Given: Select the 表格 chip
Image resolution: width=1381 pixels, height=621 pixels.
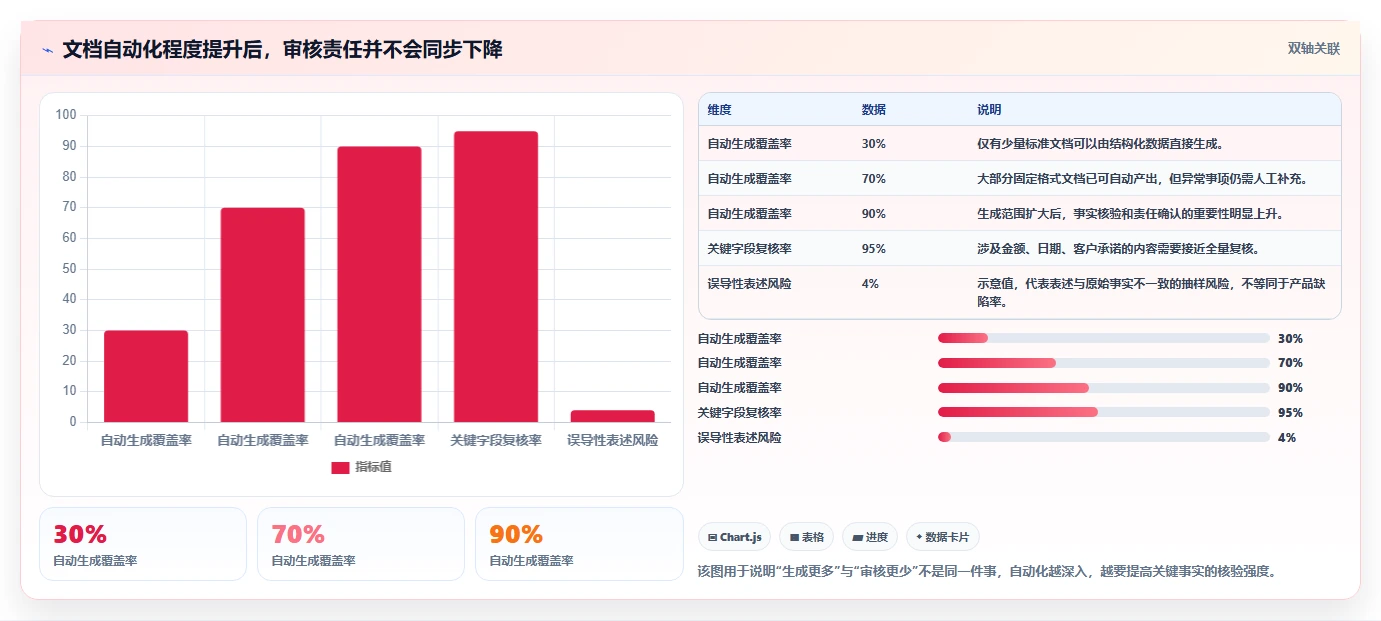Looking at the screenshot, I should [806, 537].
